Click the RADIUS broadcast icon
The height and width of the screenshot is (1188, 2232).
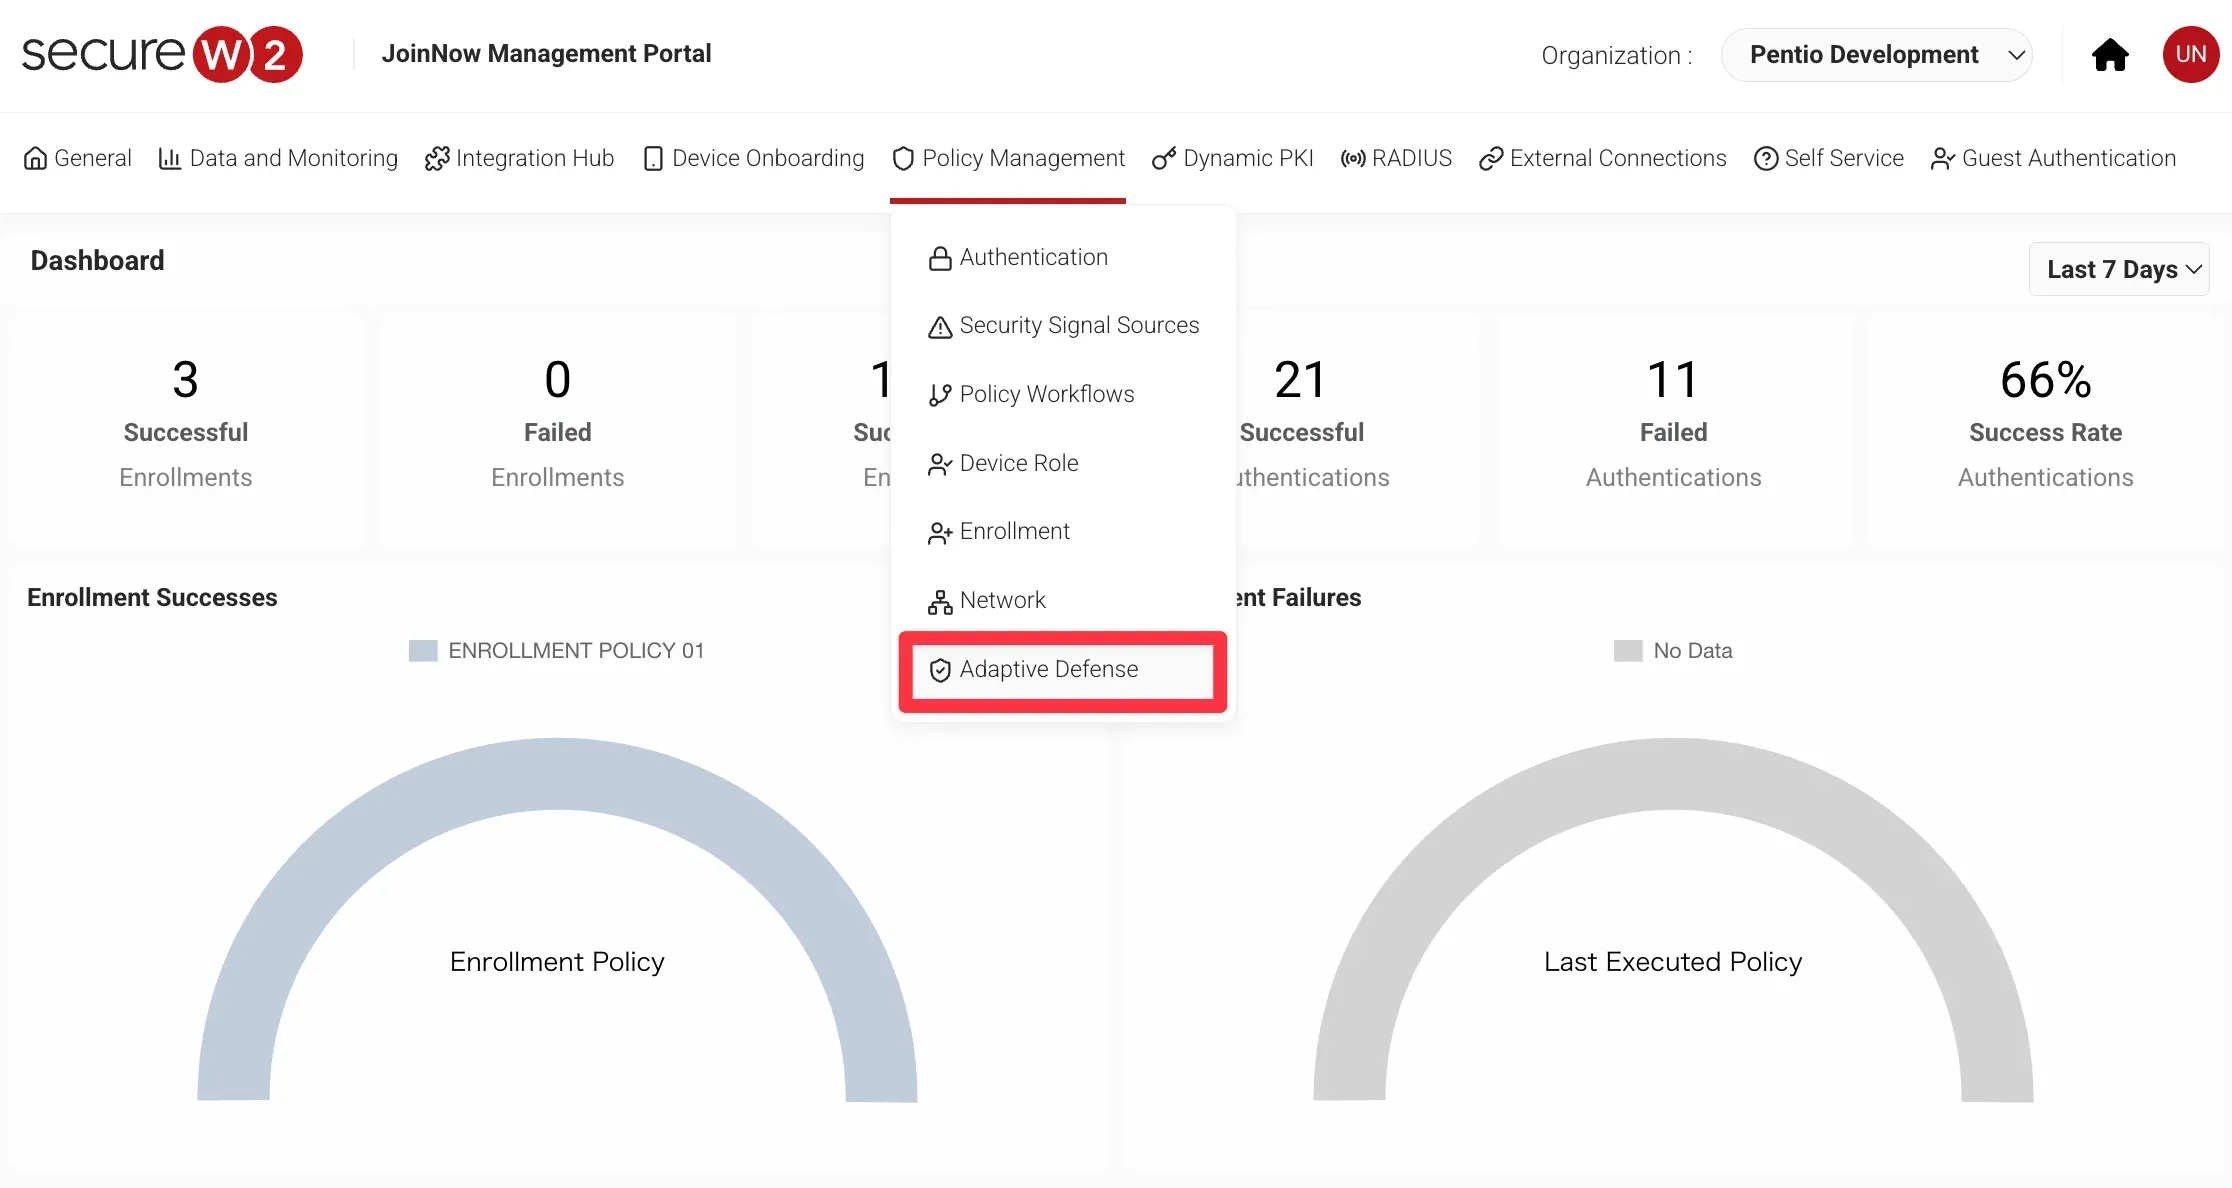tap(1353, 159)
